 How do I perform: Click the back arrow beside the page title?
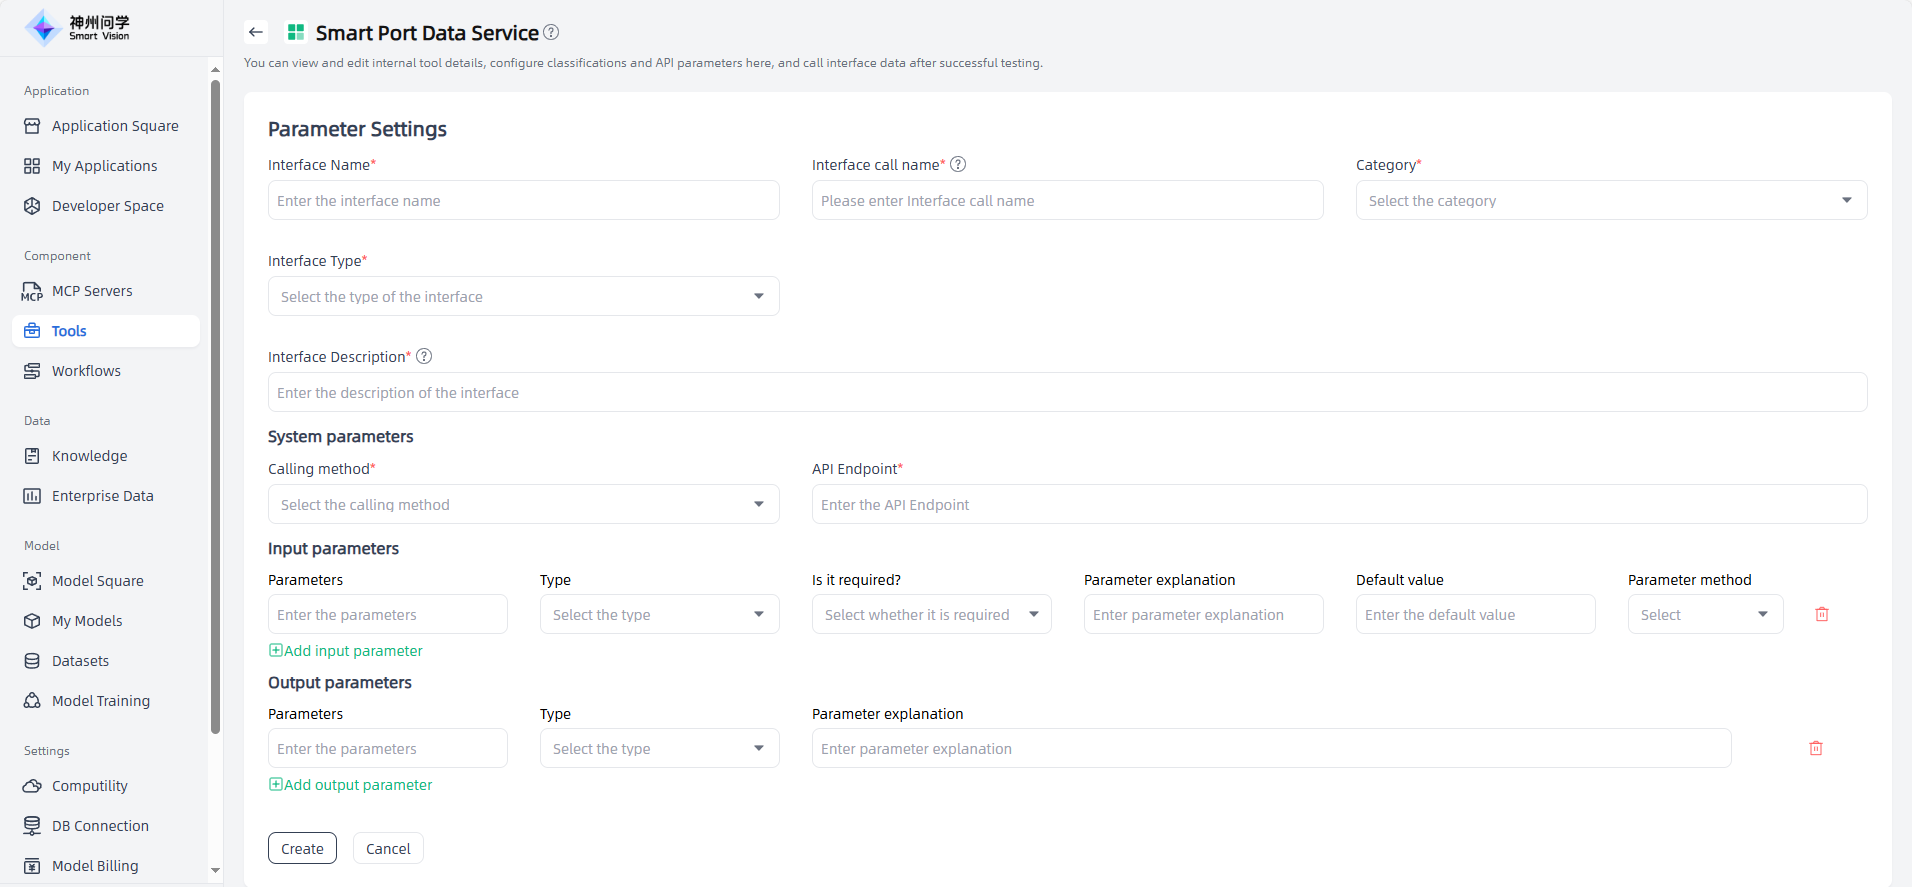pos(256,32)
